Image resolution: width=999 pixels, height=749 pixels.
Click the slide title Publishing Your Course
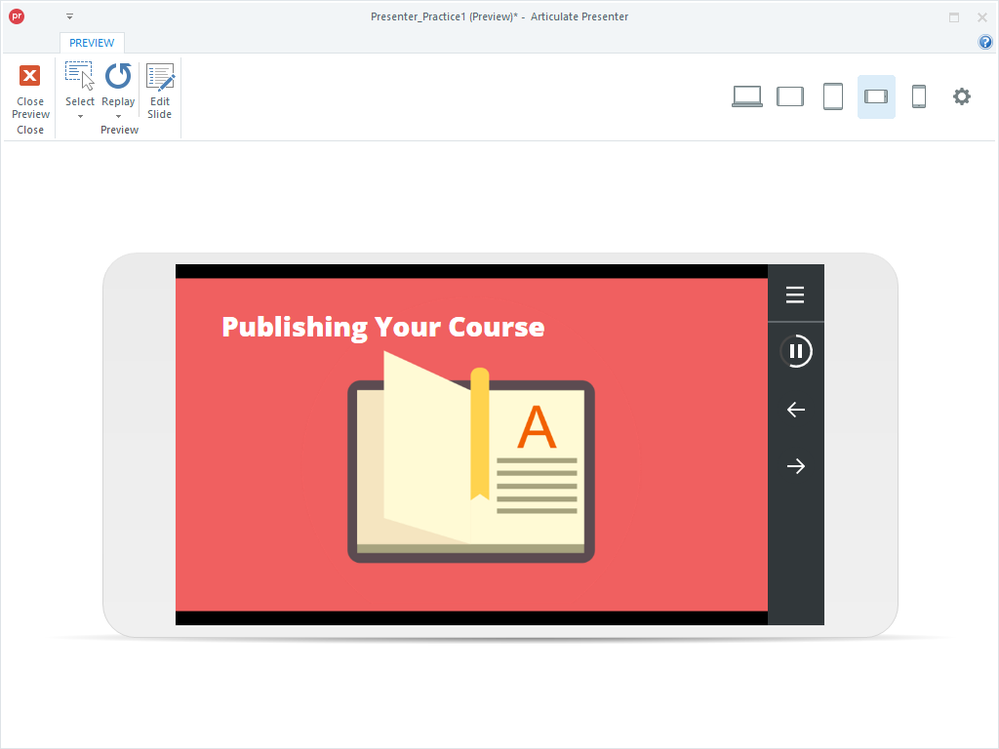coord(383,327)
